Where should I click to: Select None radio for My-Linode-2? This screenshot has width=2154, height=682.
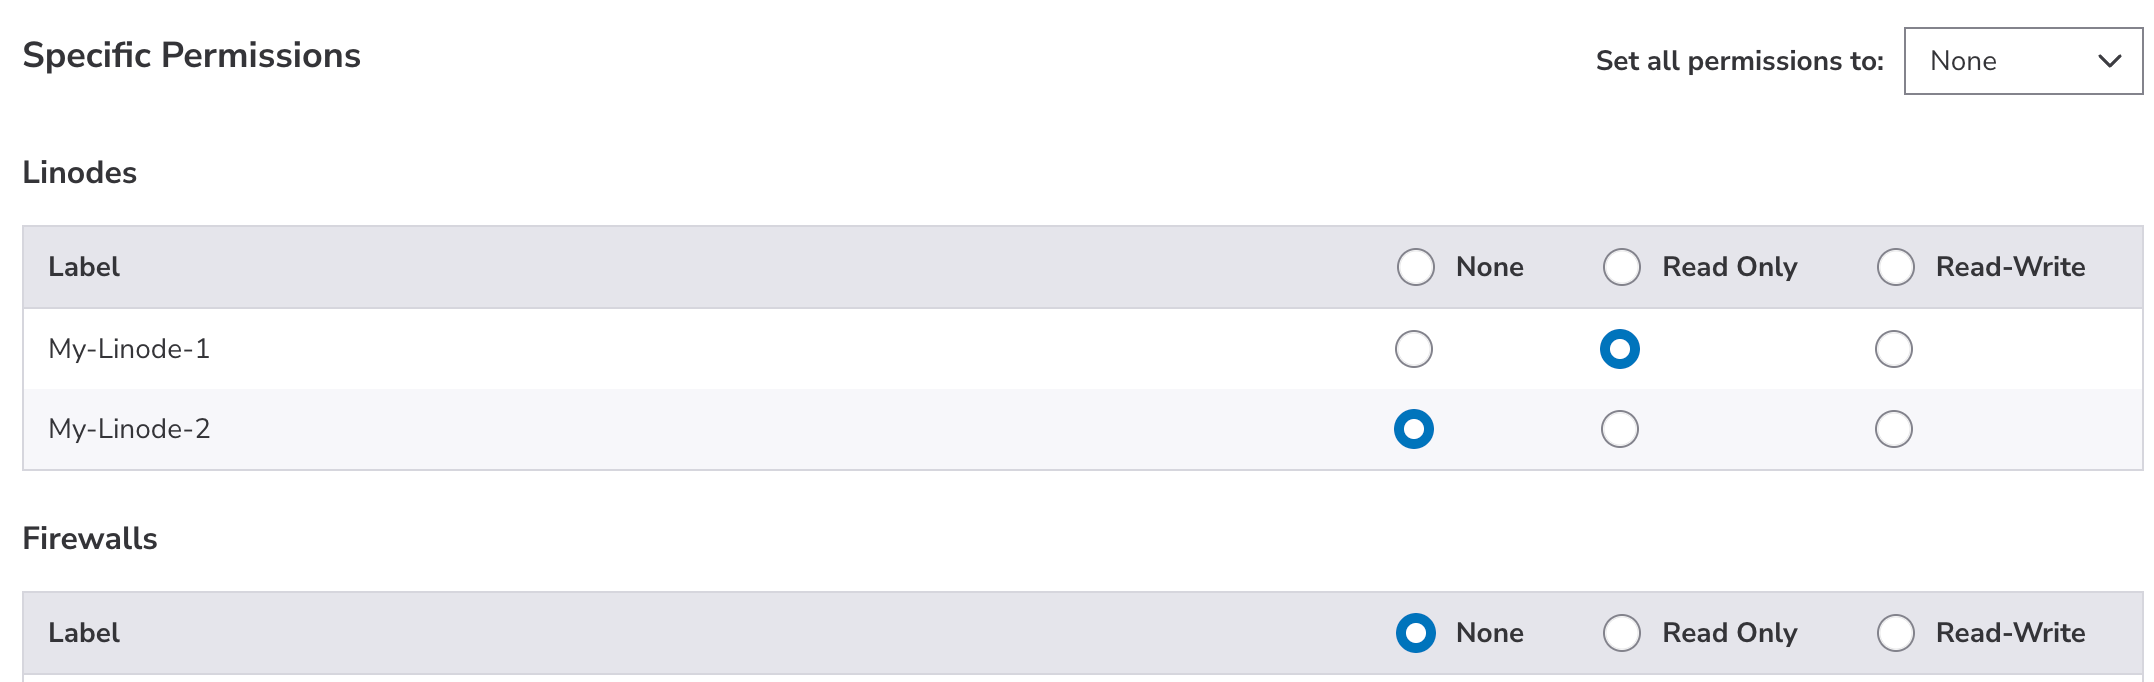tap(1413, 429)
